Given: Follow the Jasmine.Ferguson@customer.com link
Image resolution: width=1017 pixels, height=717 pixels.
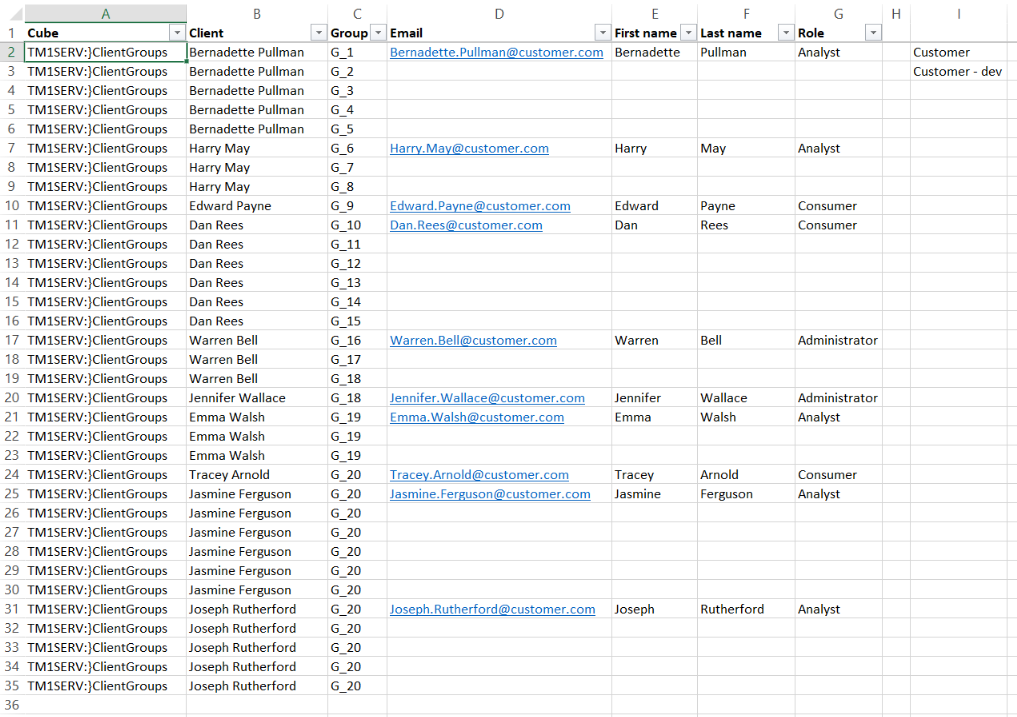Looking at the screenshot, I should coord(489,494).
